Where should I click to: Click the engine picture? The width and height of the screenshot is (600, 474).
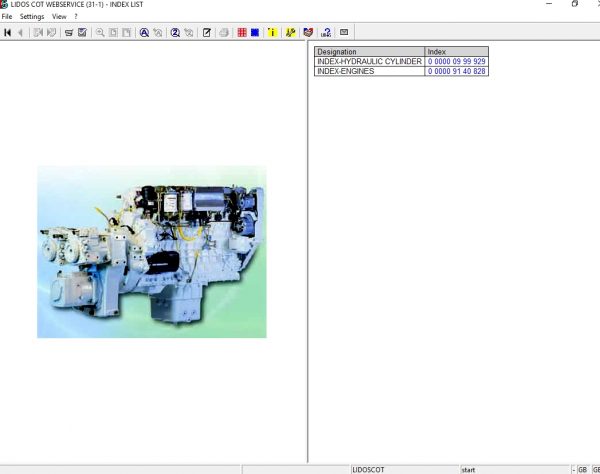click(x=152, y=252)
